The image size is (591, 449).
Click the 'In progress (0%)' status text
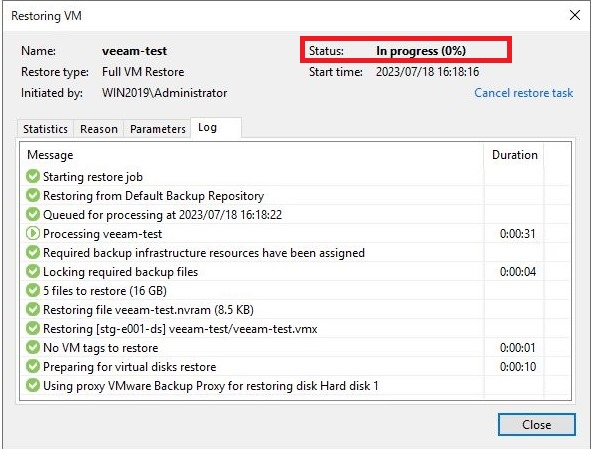pyautogui.click(x=421, y=51)
